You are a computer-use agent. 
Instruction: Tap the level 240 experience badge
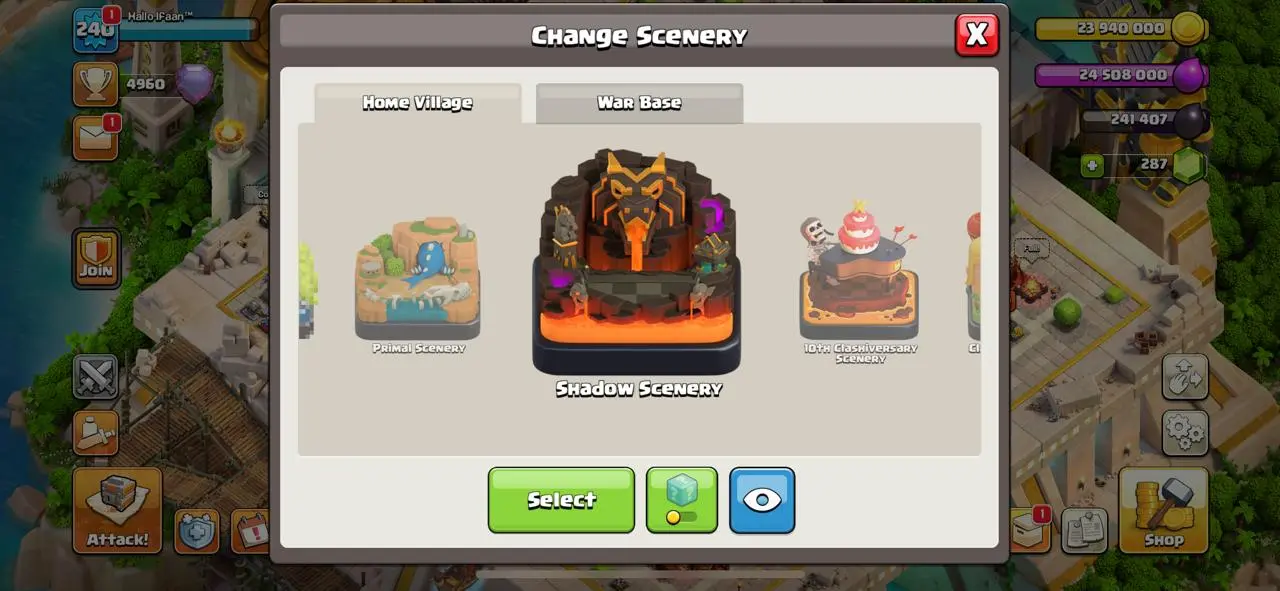(96, 29)
